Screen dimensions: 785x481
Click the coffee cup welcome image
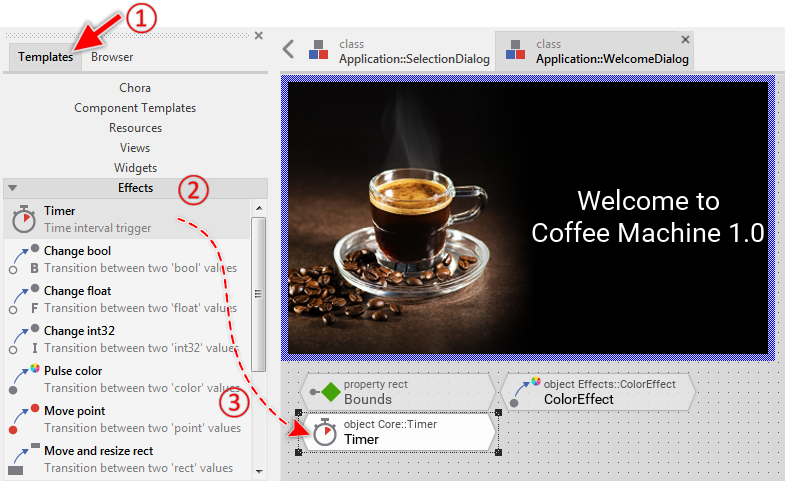[420, 220]
